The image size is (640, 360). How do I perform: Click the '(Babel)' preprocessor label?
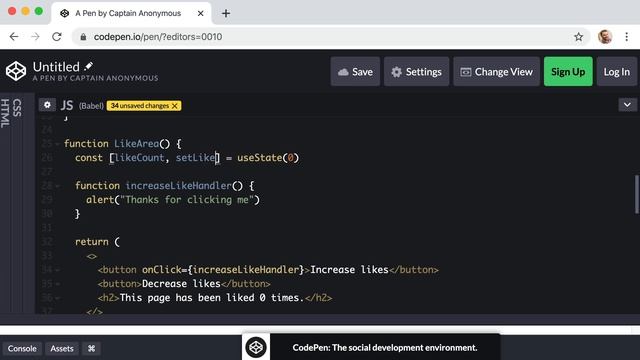[91, 106]
